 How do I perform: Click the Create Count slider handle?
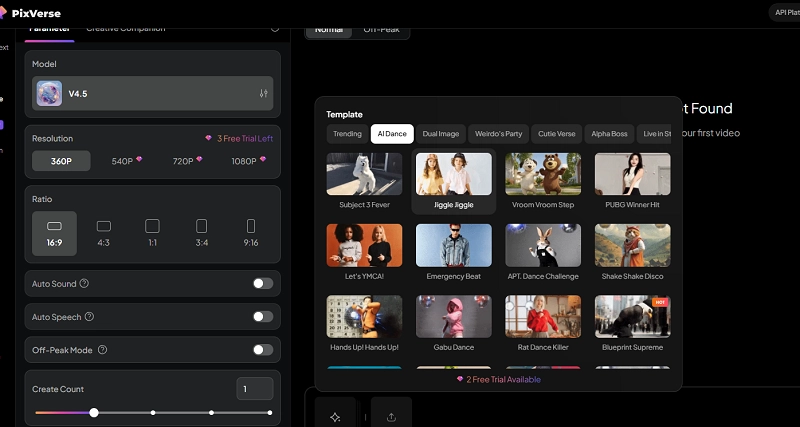94,412
